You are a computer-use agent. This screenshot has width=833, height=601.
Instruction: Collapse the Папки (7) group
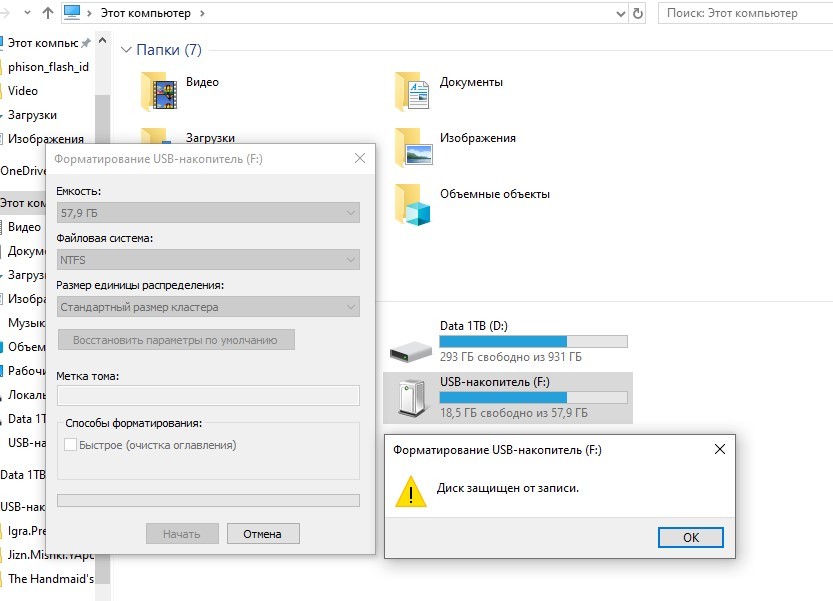tap(126, 50)
